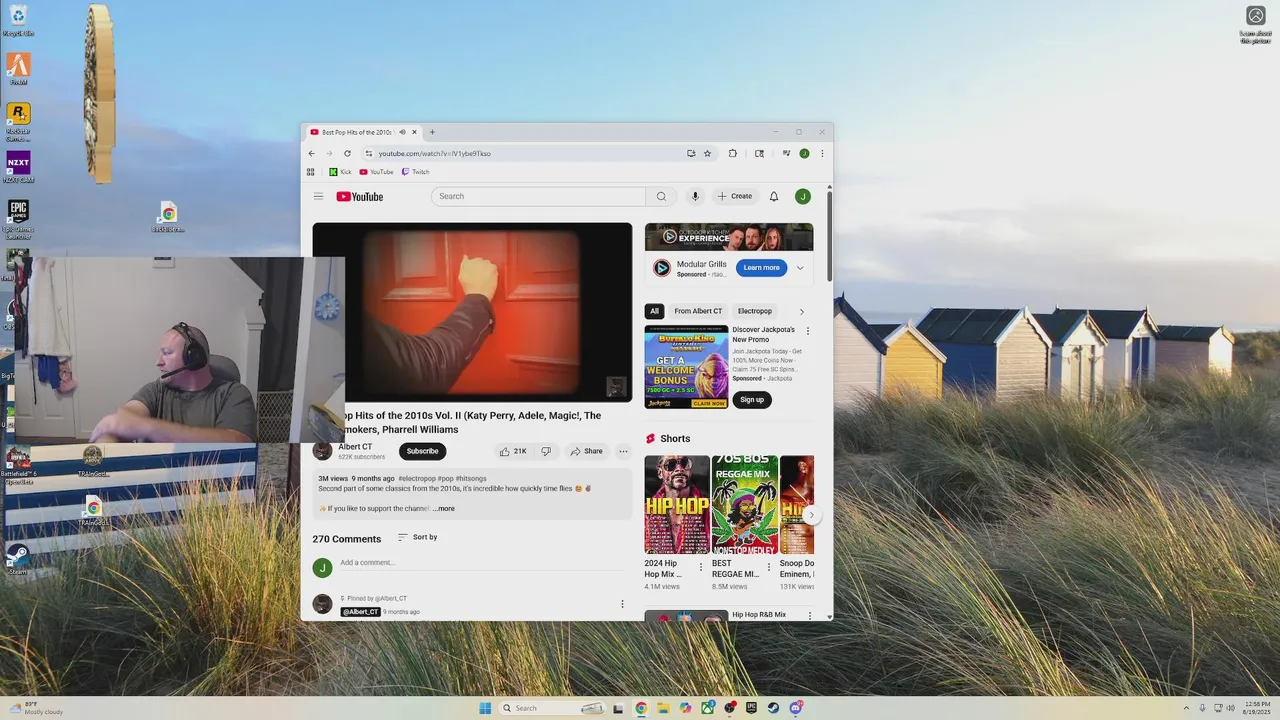Click the install/cast icon in the address bar

point(691,153)
